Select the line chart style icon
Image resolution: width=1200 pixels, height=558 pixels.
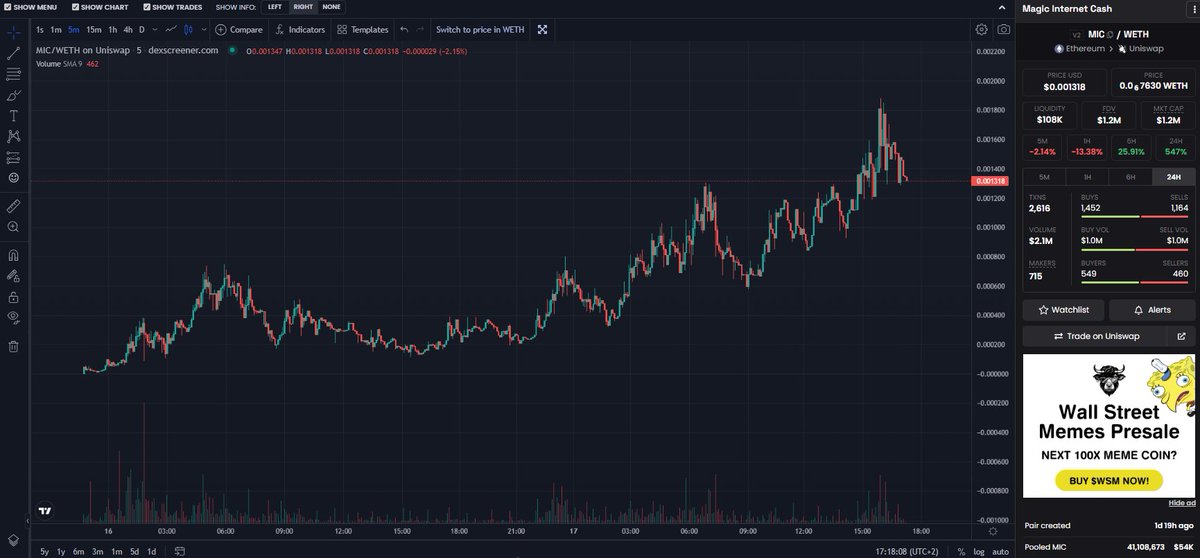pyautogui.click(x=172, y=30)
